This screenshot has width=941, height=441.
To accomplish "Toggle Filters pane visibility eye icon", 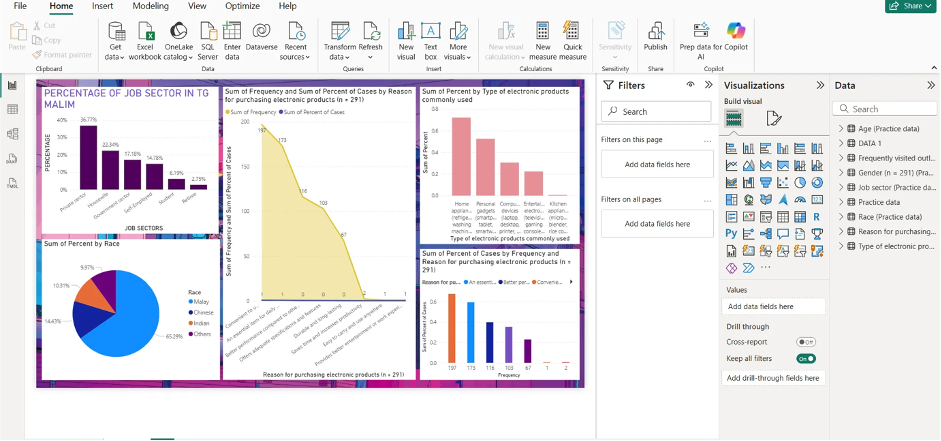I will tap(690, 86).
